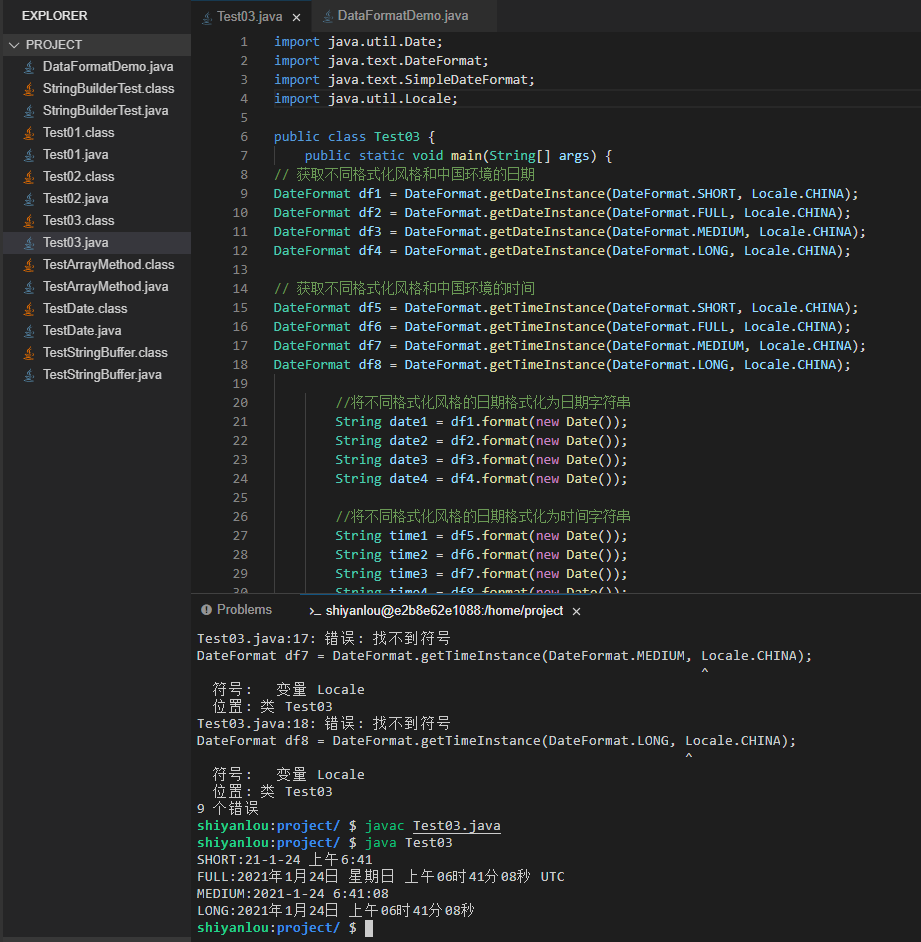Click the class icon beside Test03.class
921x942 pixels.
pyautogui.click(x=29, y=221)
